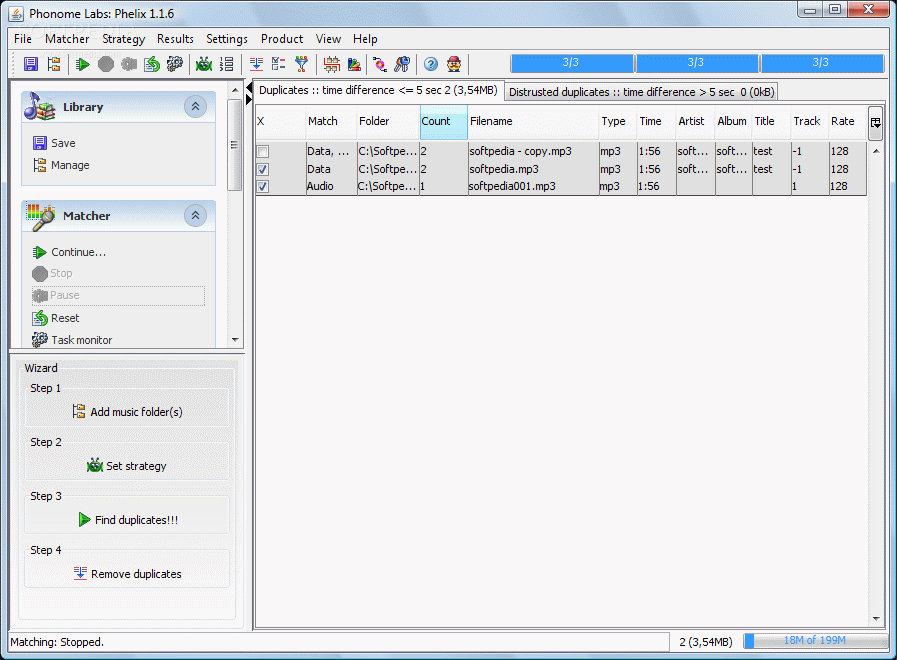Uncheck the softpedia001.mp3 row checkbox

click(x=263, y=186)
